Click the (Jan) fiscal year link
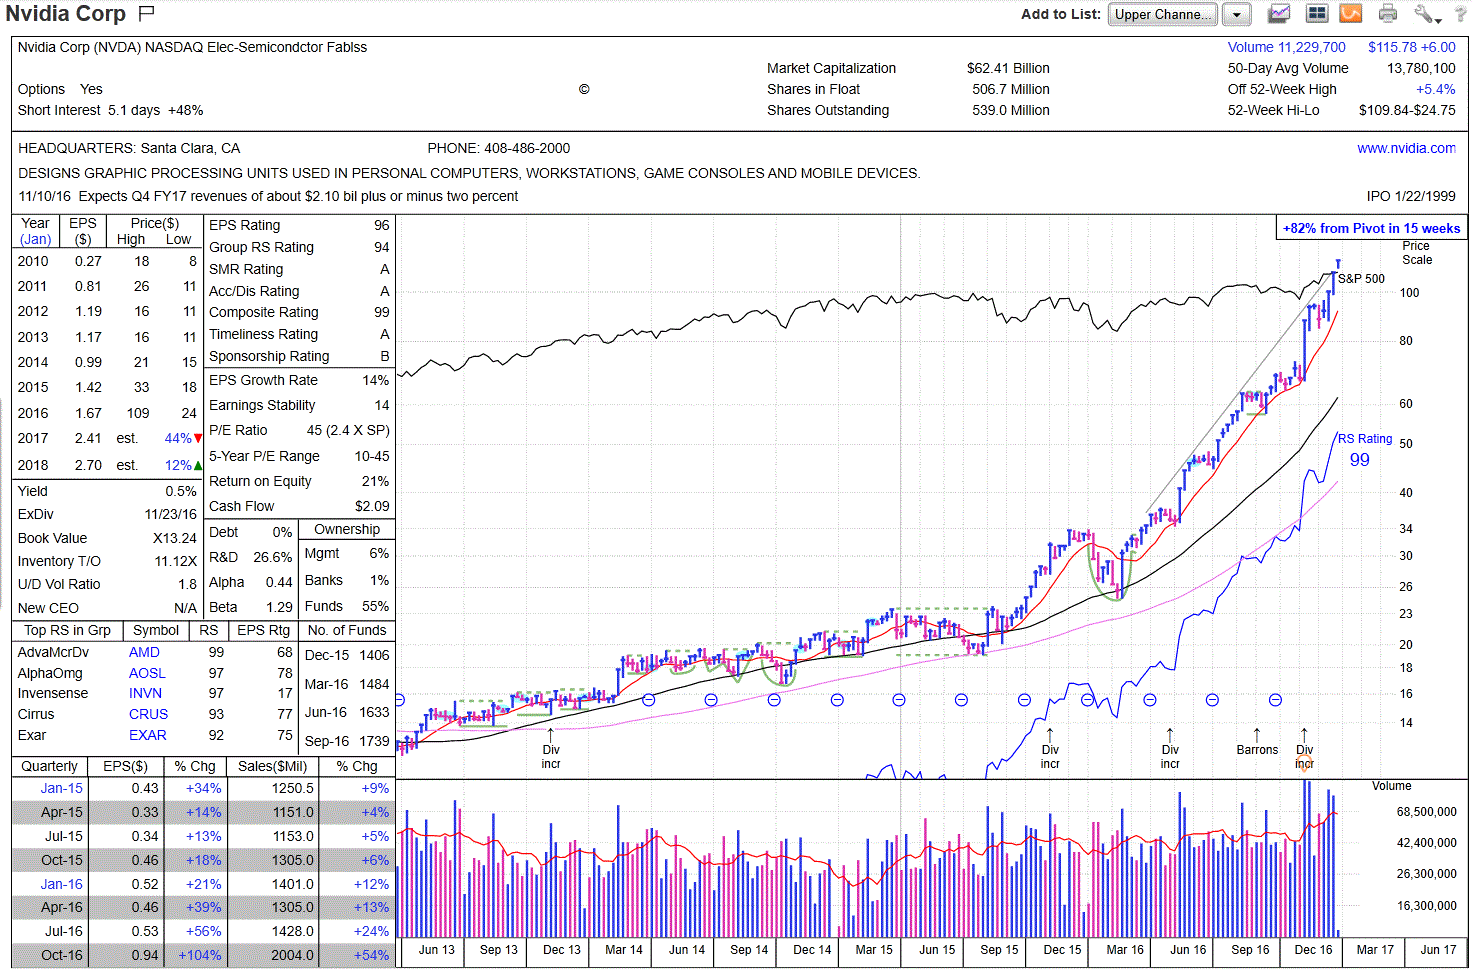The height and width of the screenshot is (972, 1472). 35,239
